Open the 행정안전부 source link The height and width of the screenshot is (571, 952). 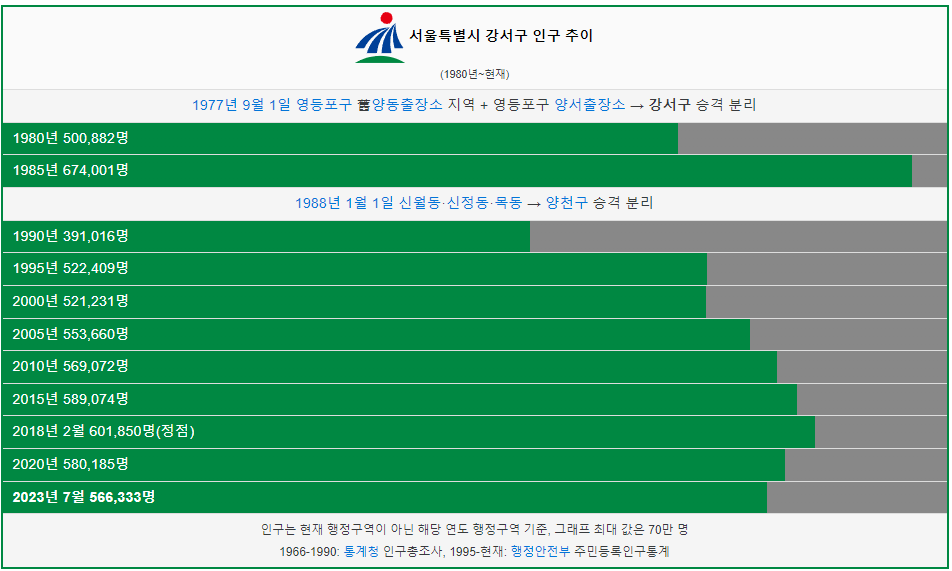tap(540, 552)
